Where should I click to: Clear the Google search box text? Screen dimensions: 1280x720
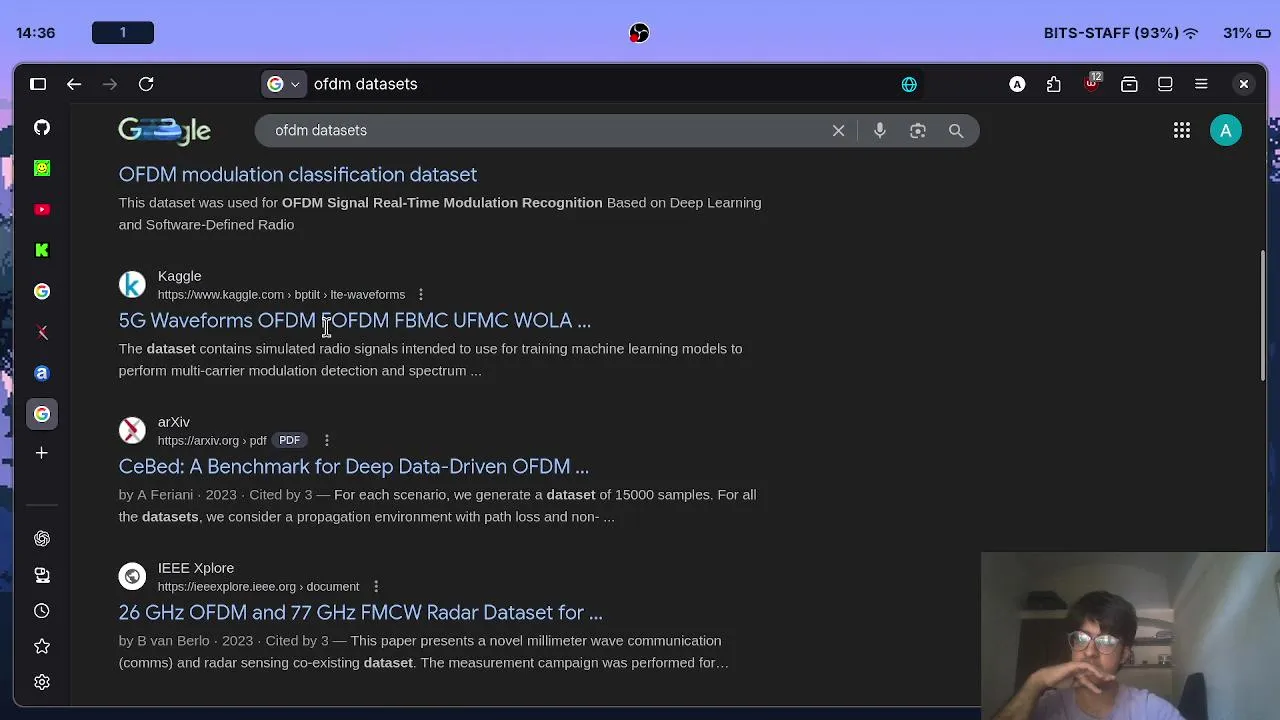coord(838,130)
